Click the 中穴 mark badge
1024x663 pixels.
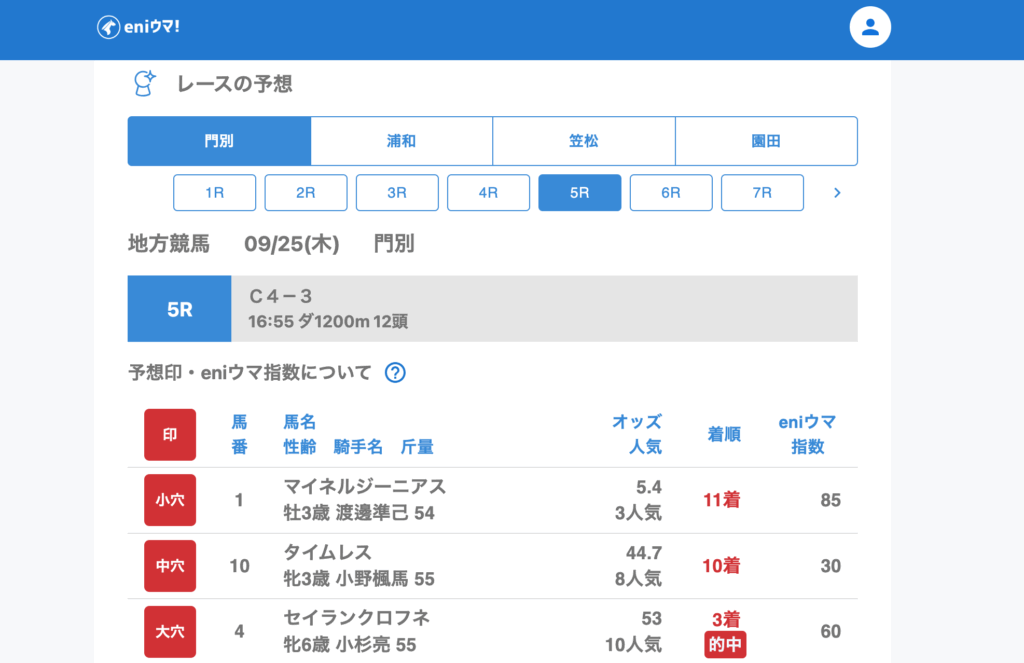pyautogui.click(x=170, y=566)
